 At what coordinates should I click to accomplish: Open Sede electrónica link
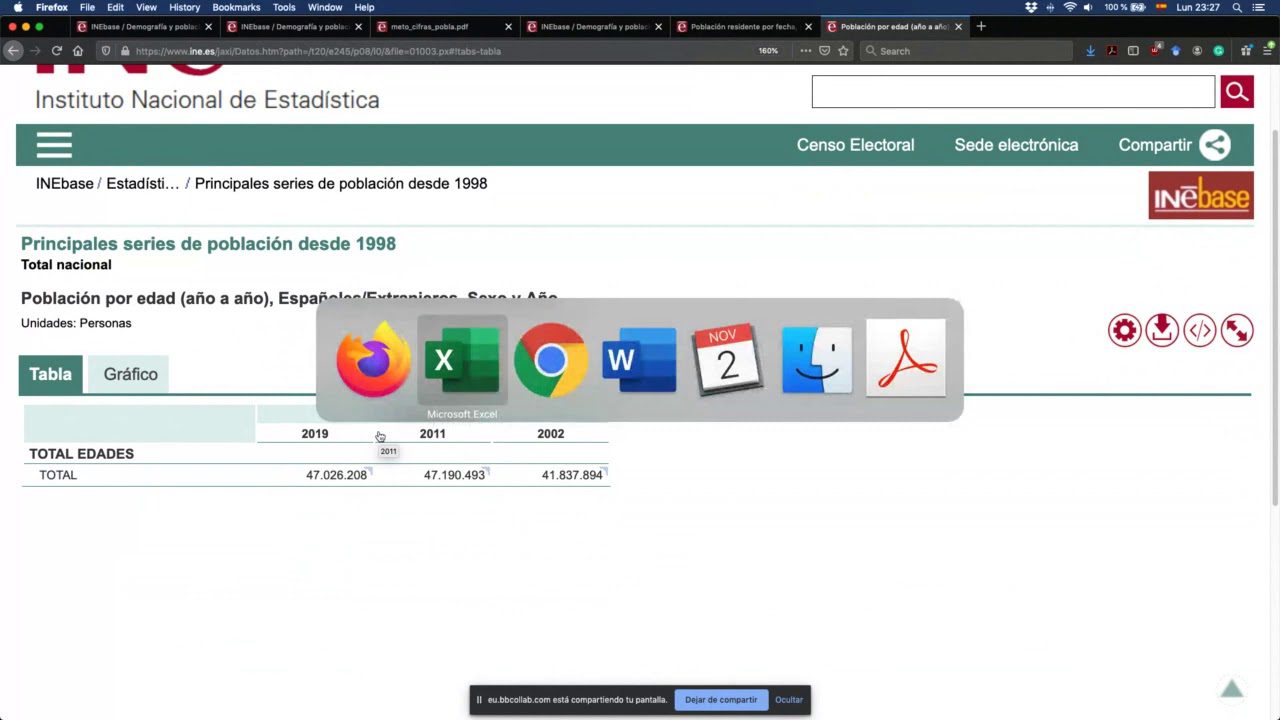click(1016, 145)
